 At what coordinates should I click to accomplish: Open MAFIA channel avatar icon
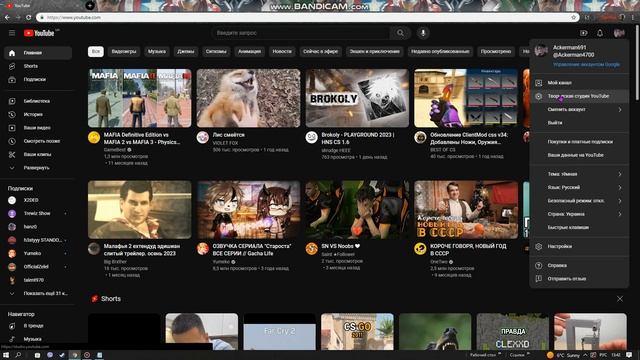(94, 138)
